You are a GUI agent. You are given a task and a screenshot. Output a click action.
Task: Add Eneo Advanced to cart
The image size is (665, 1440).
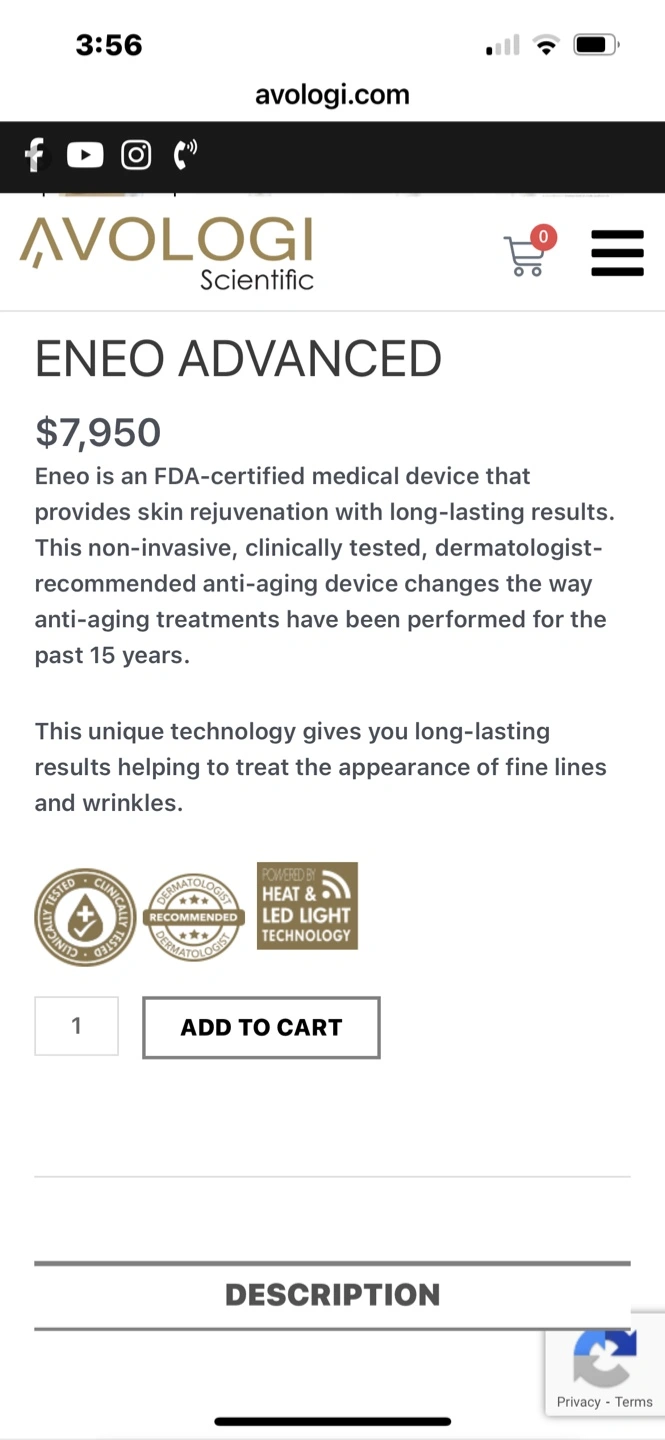[x=261, y=1027]
